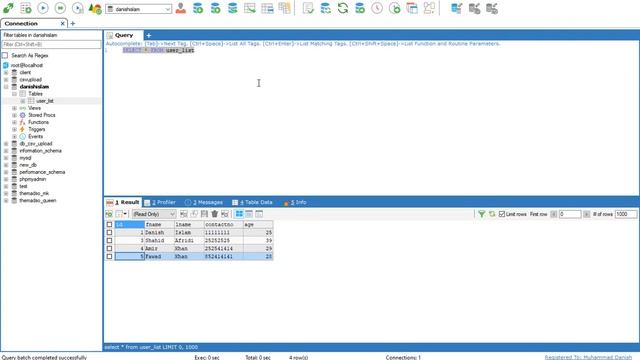Open the export dropdown arrow in result toolbar

[x=125, y=214]
